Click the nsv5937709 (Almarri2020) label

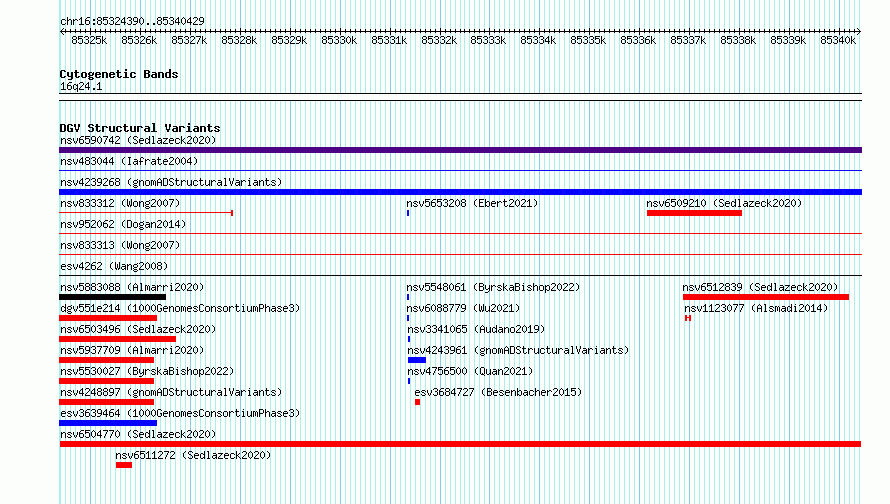132,350
